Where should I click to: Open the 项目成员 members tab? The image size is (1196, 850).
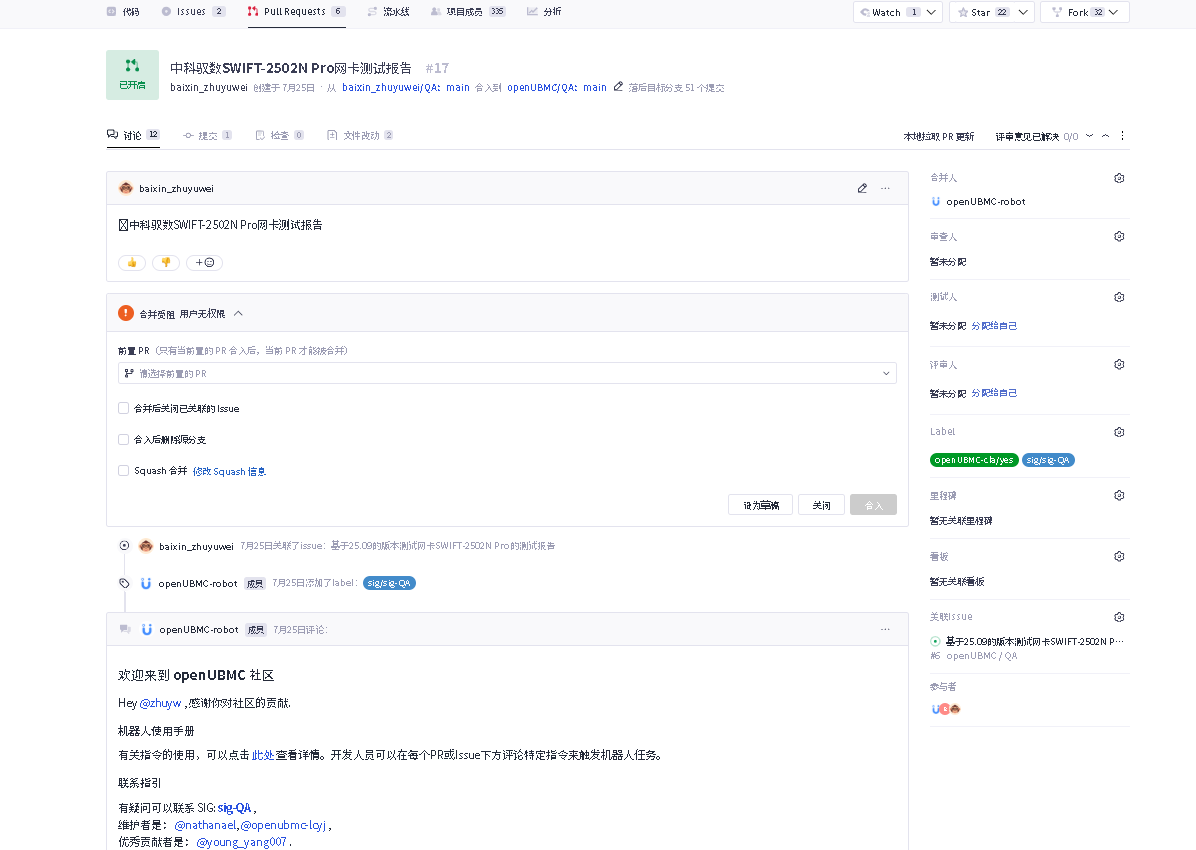468,11
